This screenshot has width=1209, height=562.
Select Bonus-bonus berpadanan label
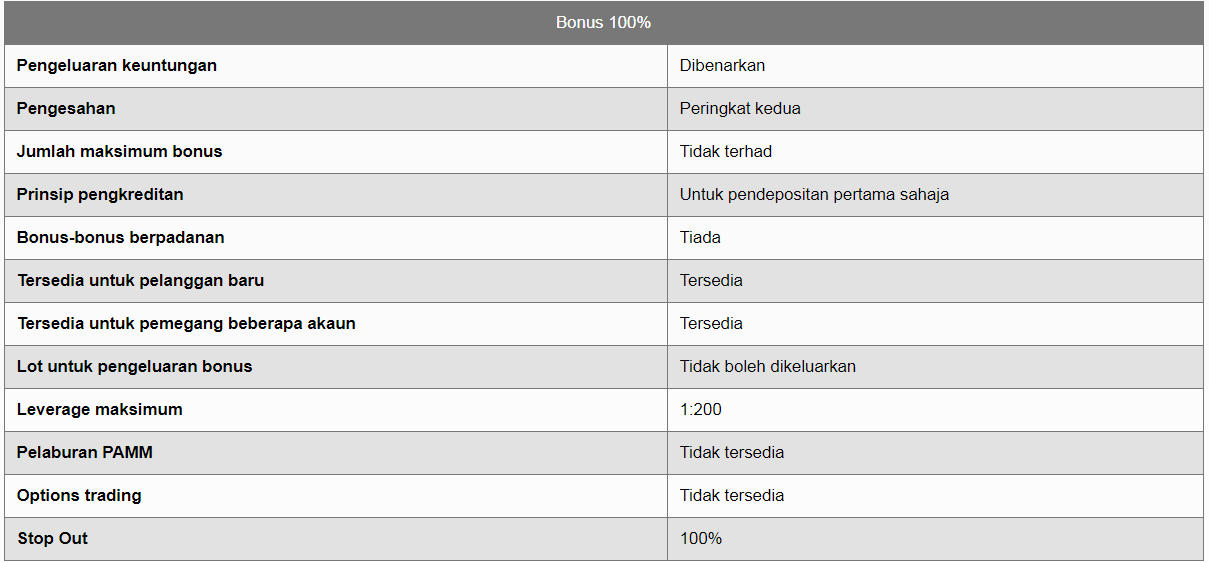(121, 238)
